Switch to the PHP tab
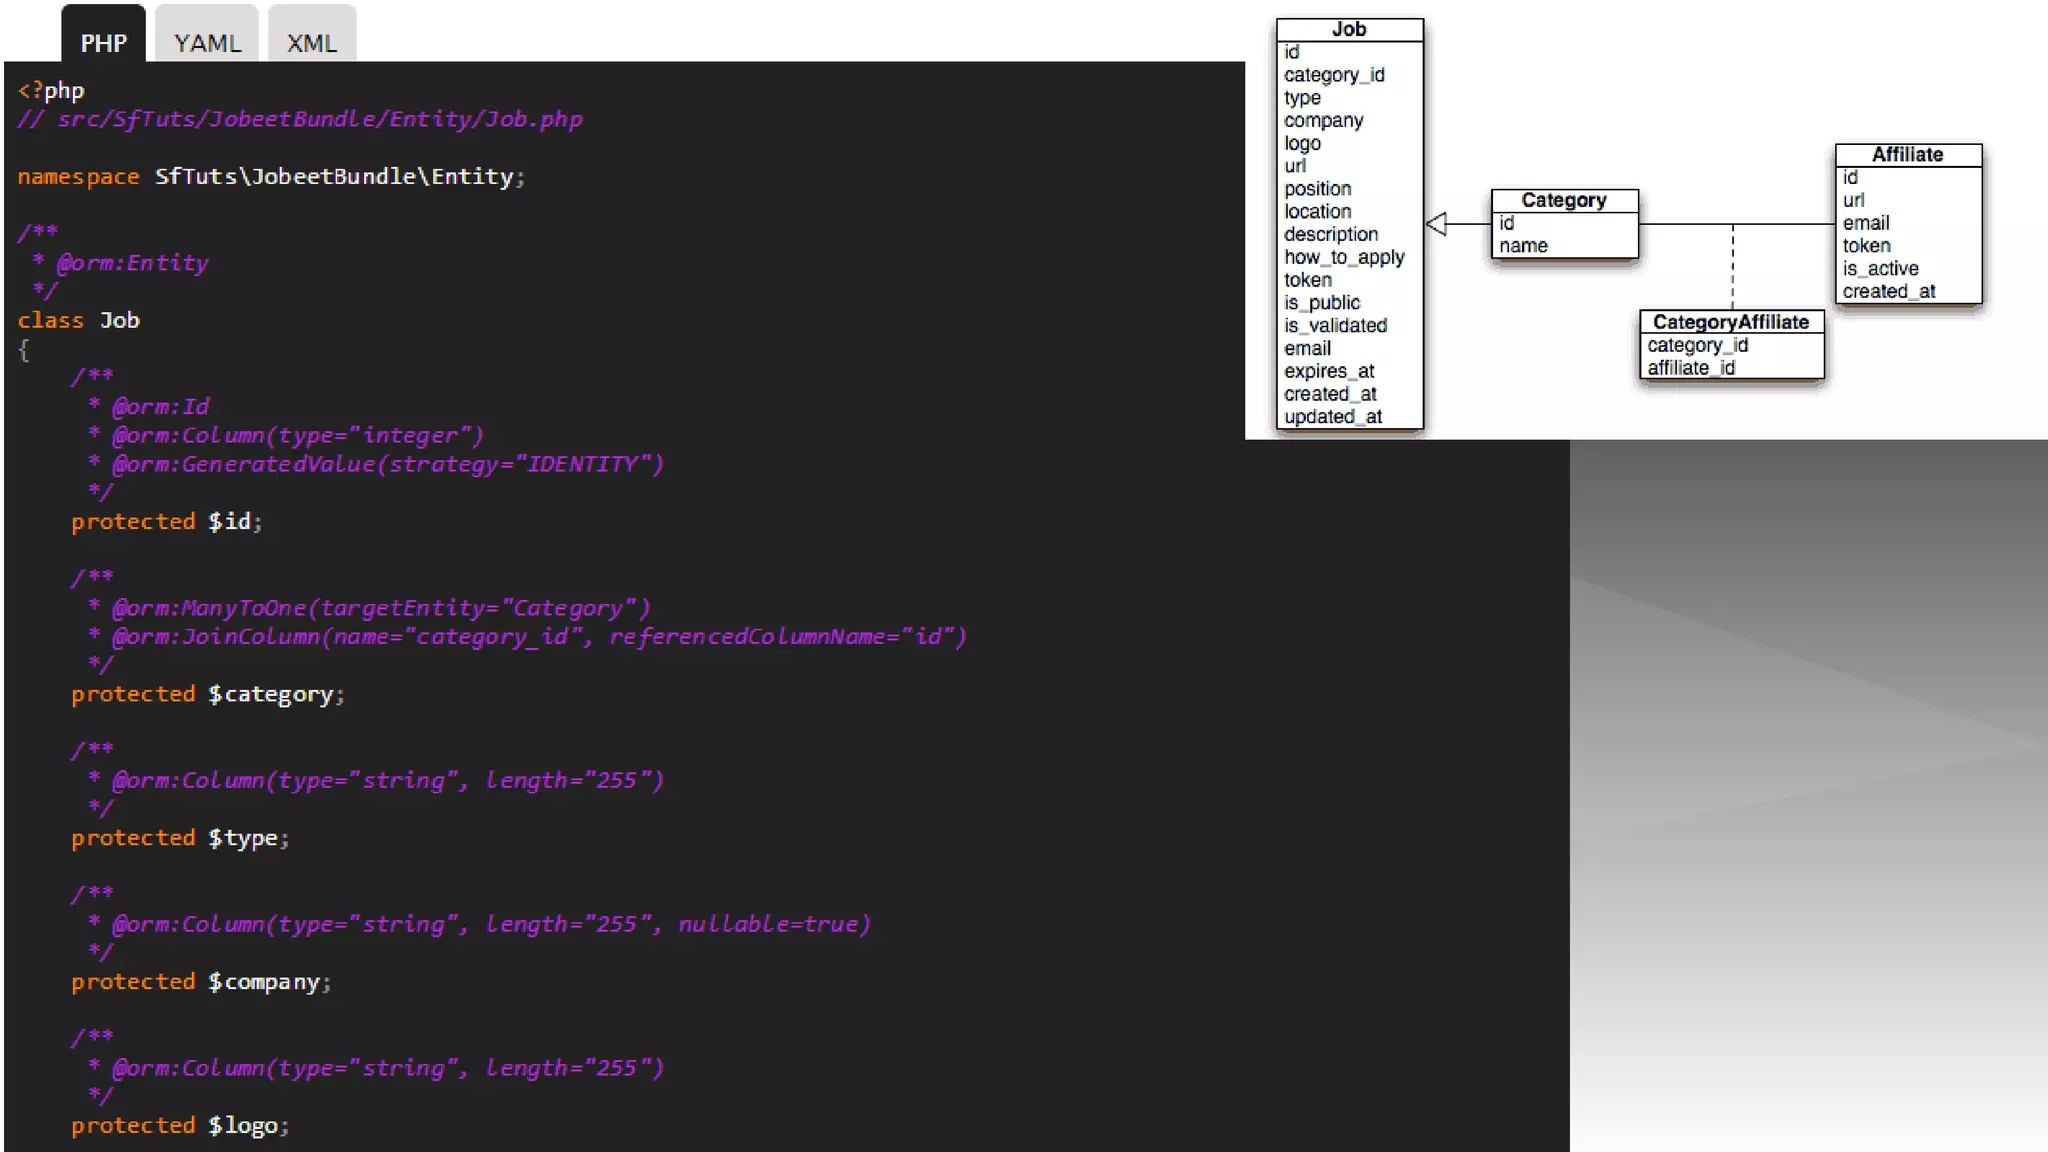 click(103, 43)
